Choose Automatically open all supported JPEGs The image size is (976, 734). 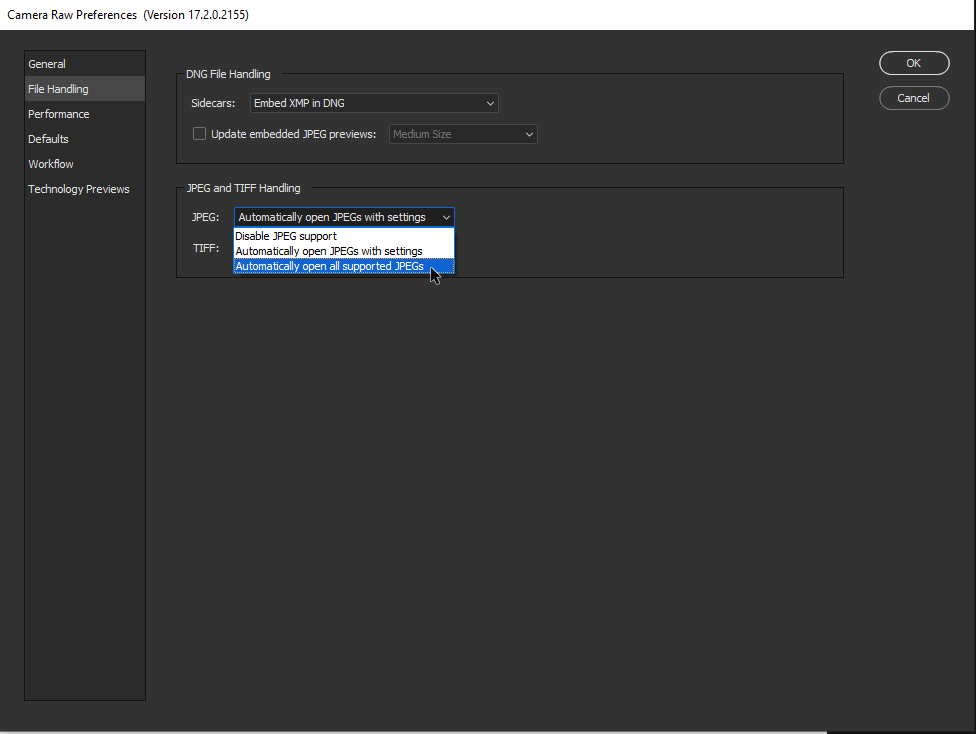[344, 266]
